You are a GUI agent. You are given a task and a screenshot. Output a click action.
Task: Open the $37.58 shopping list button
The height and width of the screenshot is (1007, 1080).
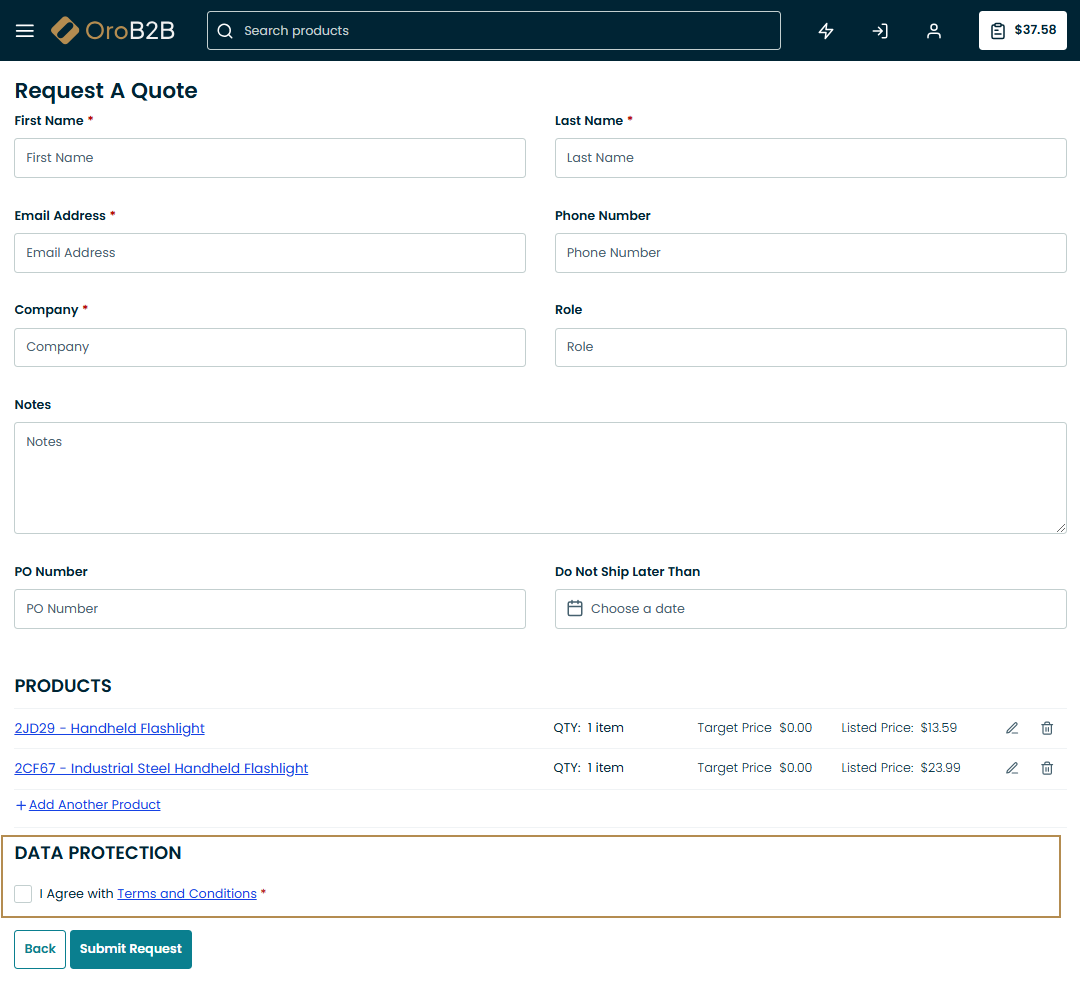click(1022, 31)
